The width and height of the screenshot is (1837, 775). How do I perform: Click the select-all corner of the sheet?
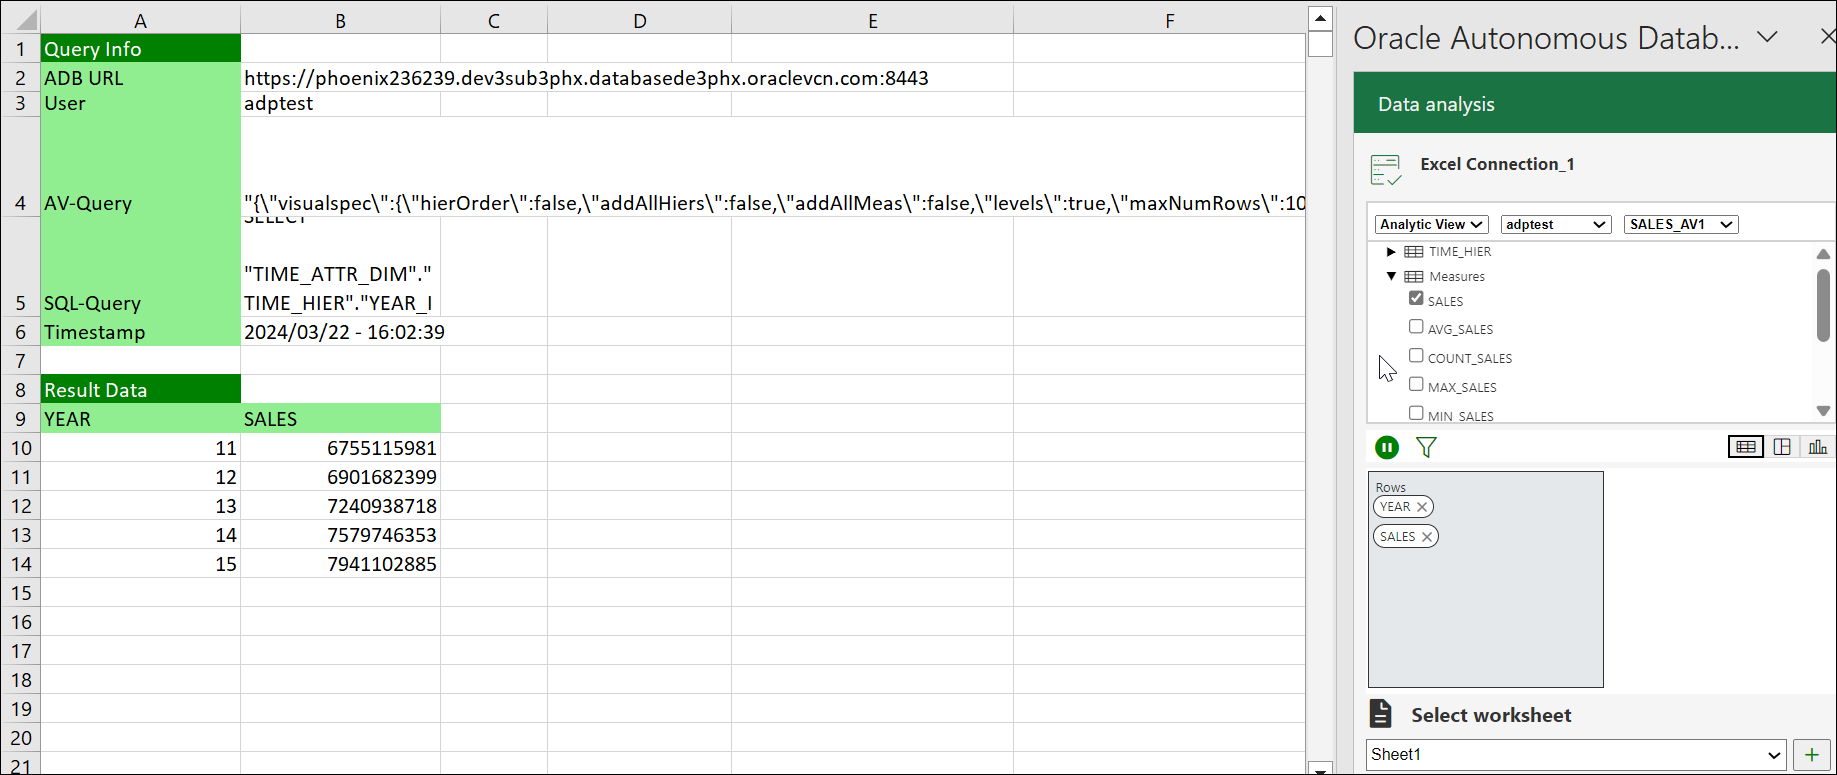pos(20,20)
